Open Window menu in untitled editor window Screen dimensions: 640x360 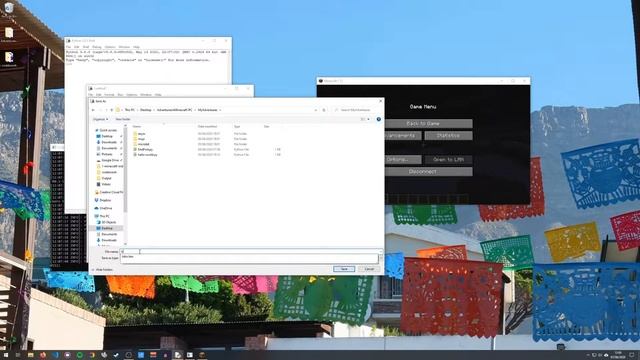[146, 95]
